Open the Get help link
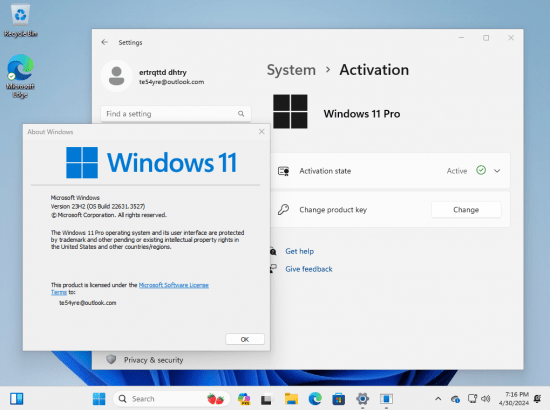 [x=299, y=251]
